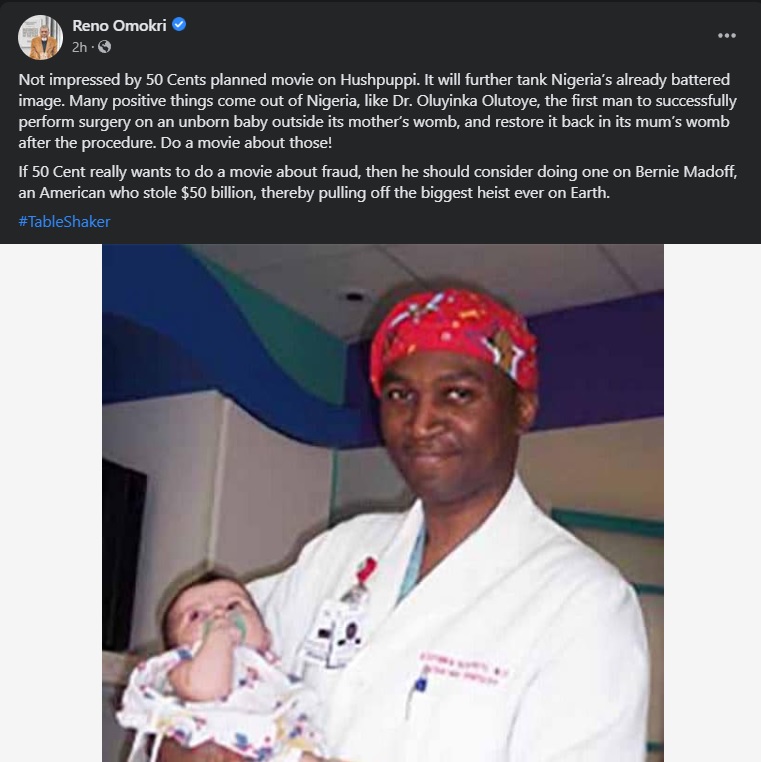
Task: Click the Bernie Madoff mention in text
Action: pos(686,172)
